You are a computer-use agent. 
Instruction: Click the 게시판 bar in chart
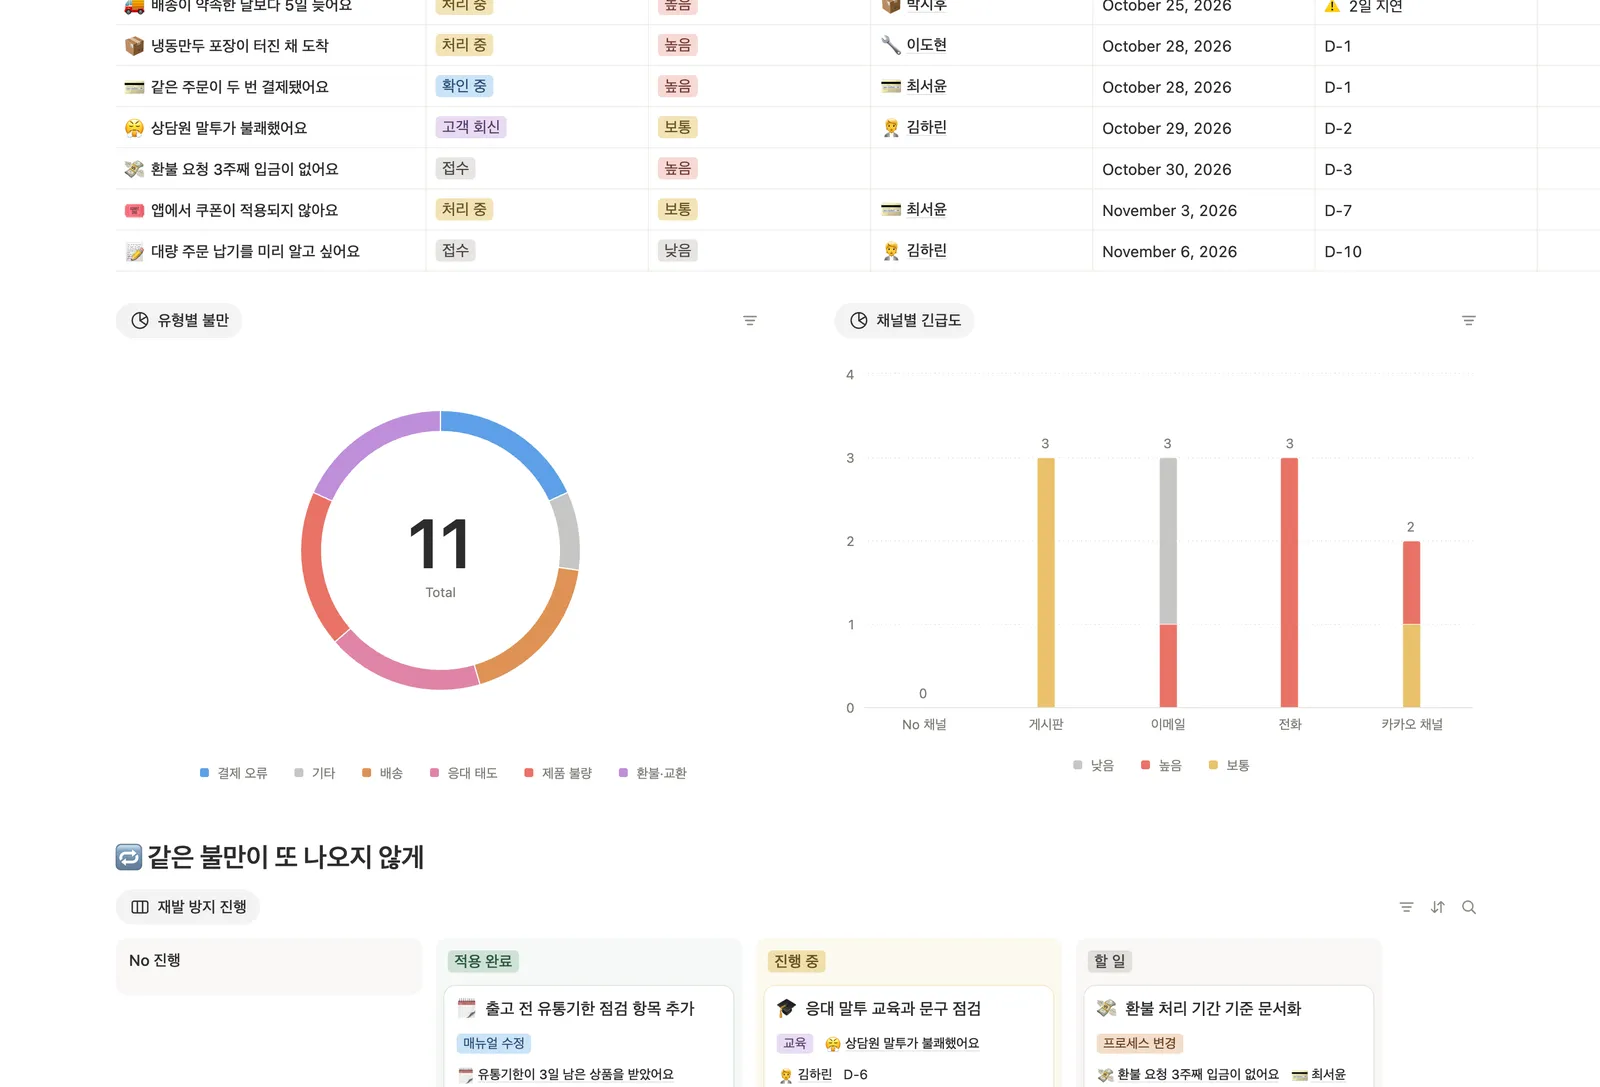pyautogui.click(x=1046, y=582)
